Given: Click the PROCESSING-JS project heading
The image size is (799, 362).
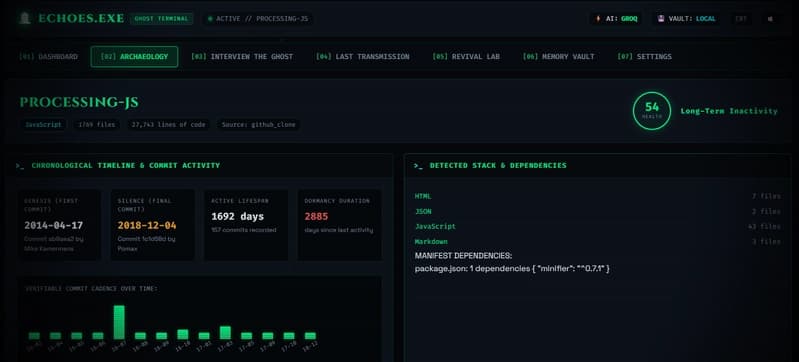Looking at the screenshot, I should tap(79, 102).
